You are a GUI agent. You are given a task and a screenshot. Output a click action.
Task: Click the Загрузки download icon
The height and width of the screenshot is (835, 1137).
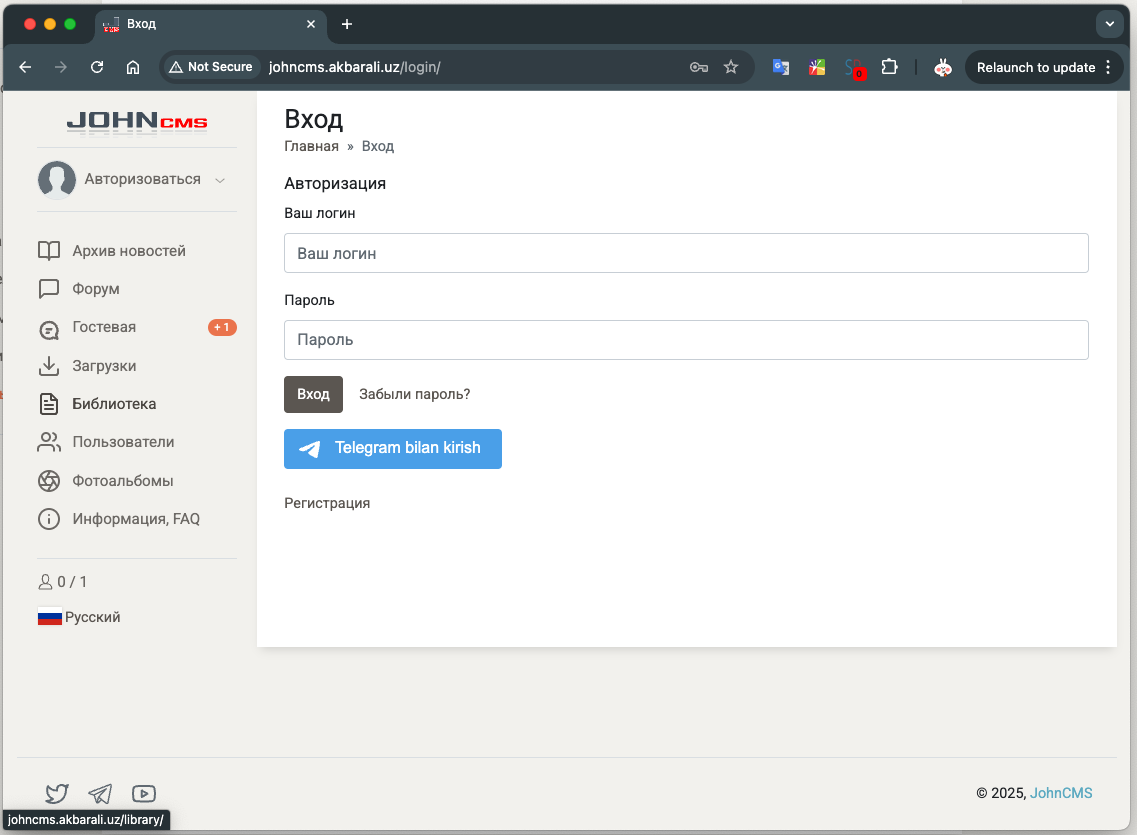(x=49, y=366)
